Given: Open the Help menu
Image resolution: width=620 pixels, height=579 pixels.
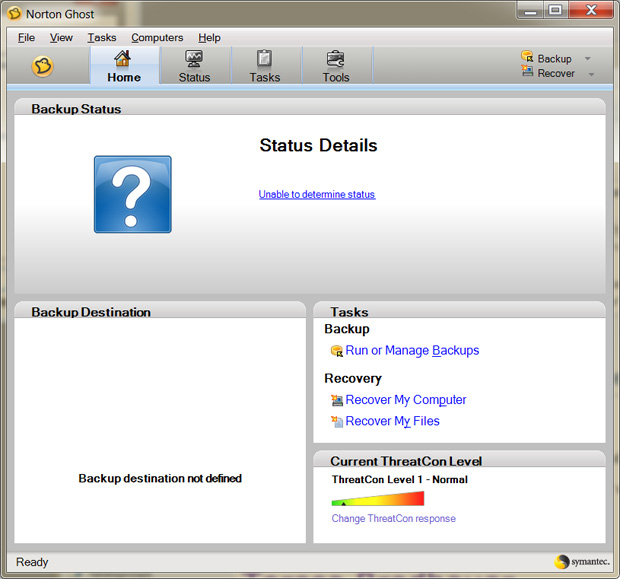Looking at the screenshot, I should 209,38.
